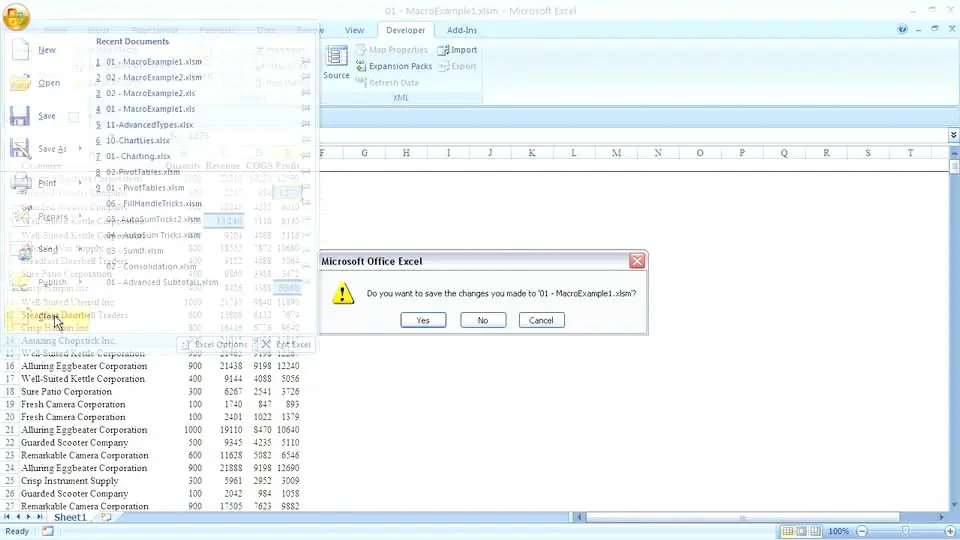
Task: Select column G header
Action: pyautogui.click(x=364, y=153)
